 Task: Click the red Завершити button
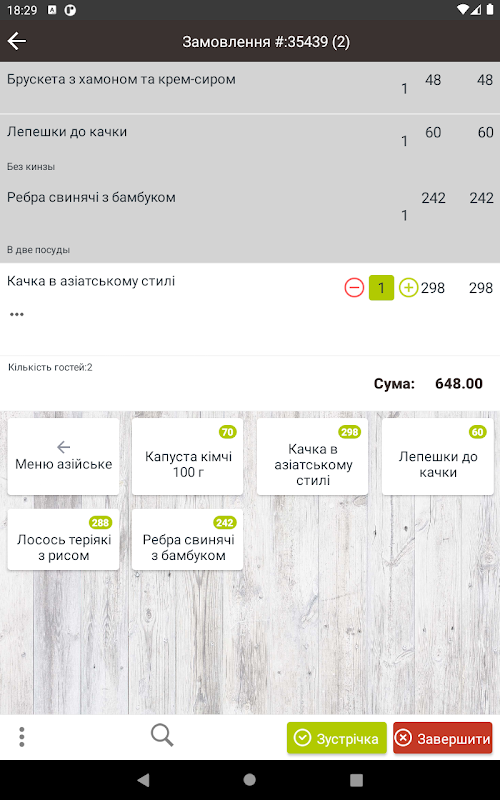tap(443, 738)
